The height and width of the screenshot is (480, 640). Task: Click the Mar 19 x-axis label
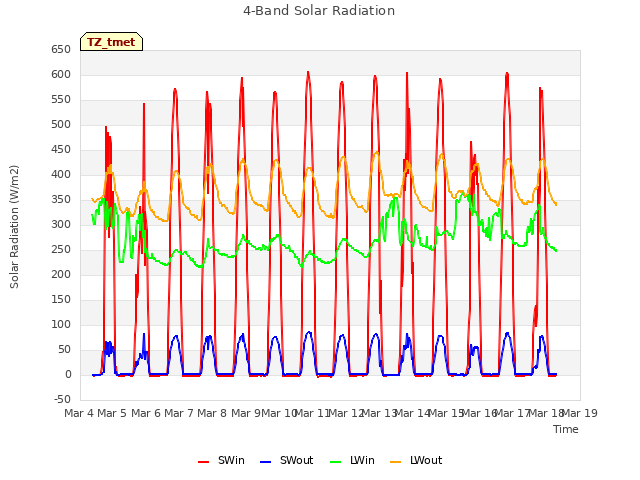(580, 413)
